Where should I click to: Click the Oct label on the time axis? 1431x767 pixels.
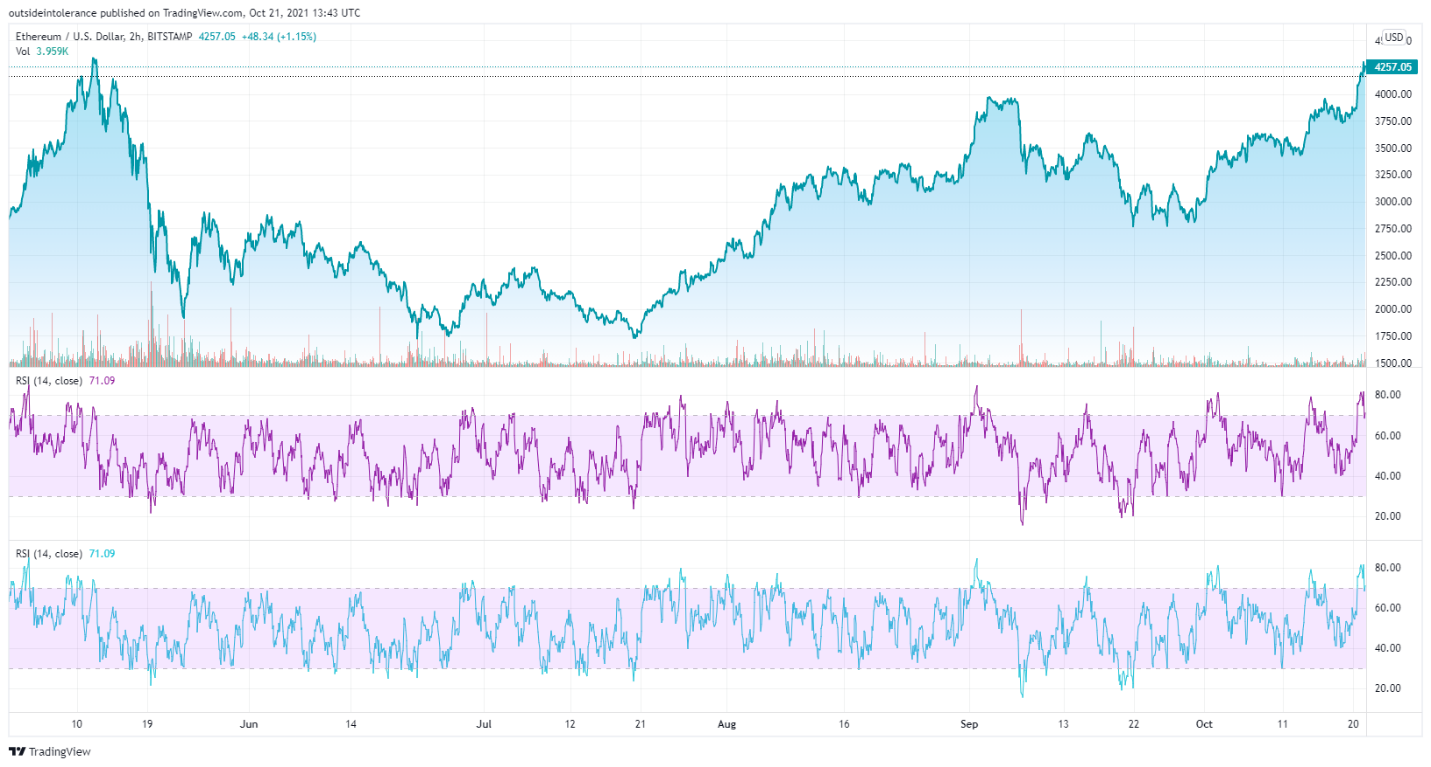pyautogui.click(x=1204, y=723)
